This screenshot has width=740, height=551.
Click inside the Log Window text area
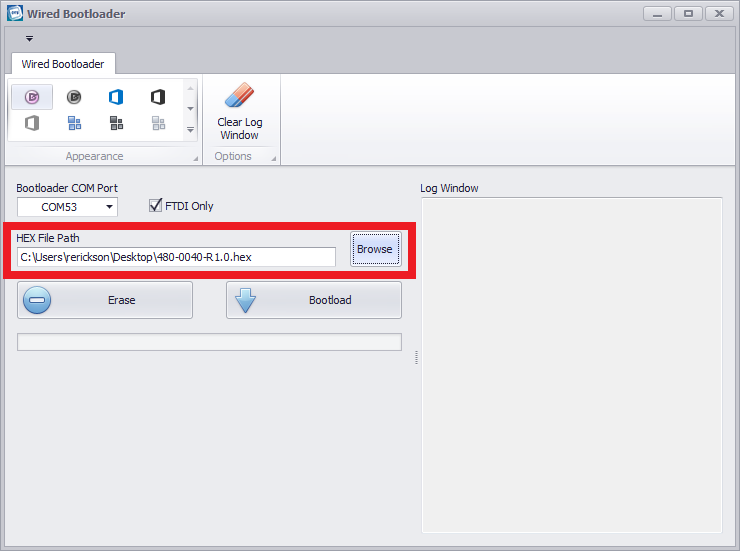[572, 365]
